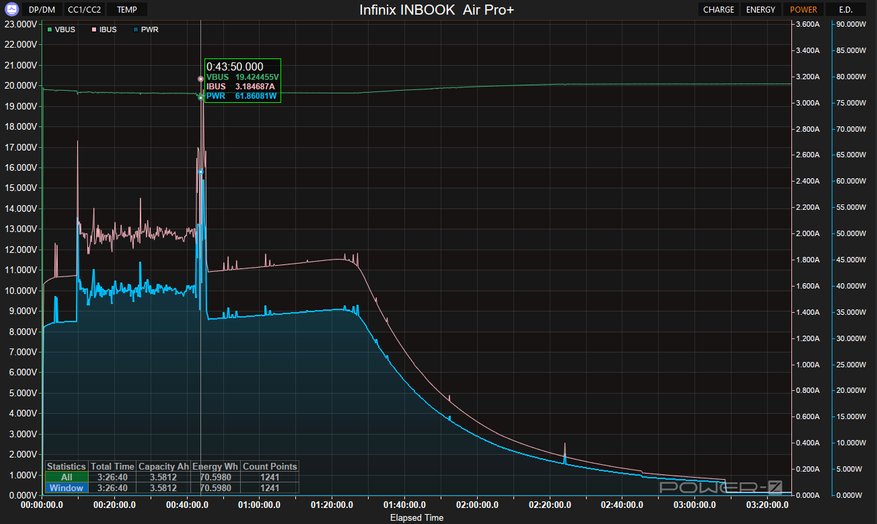The height and width of the screenshot is (524, 877).
Task: Click the 90.000W power axis label
Action: tap(851, 25)
